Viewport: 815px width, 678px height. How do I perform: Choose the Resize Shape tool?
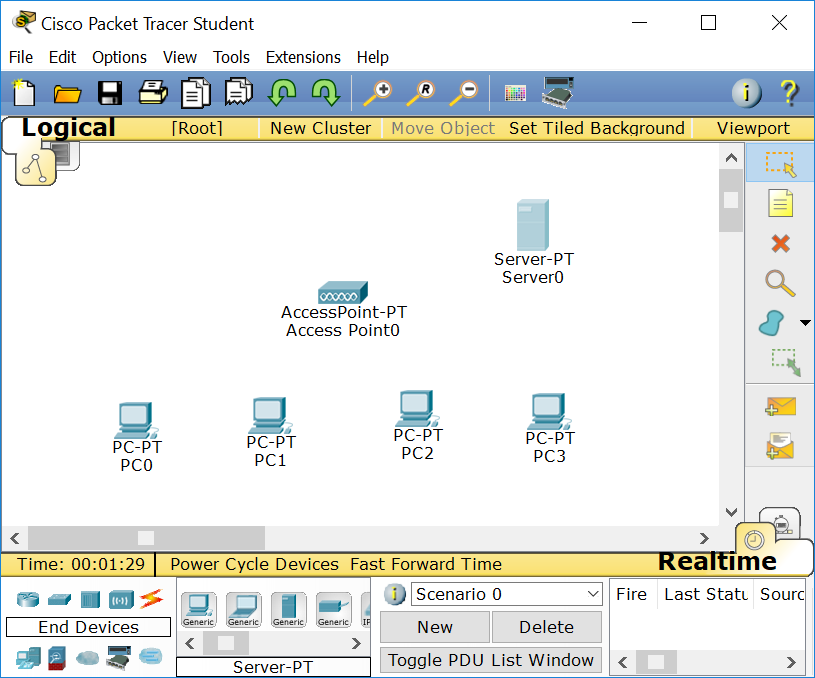coord(785,362)
